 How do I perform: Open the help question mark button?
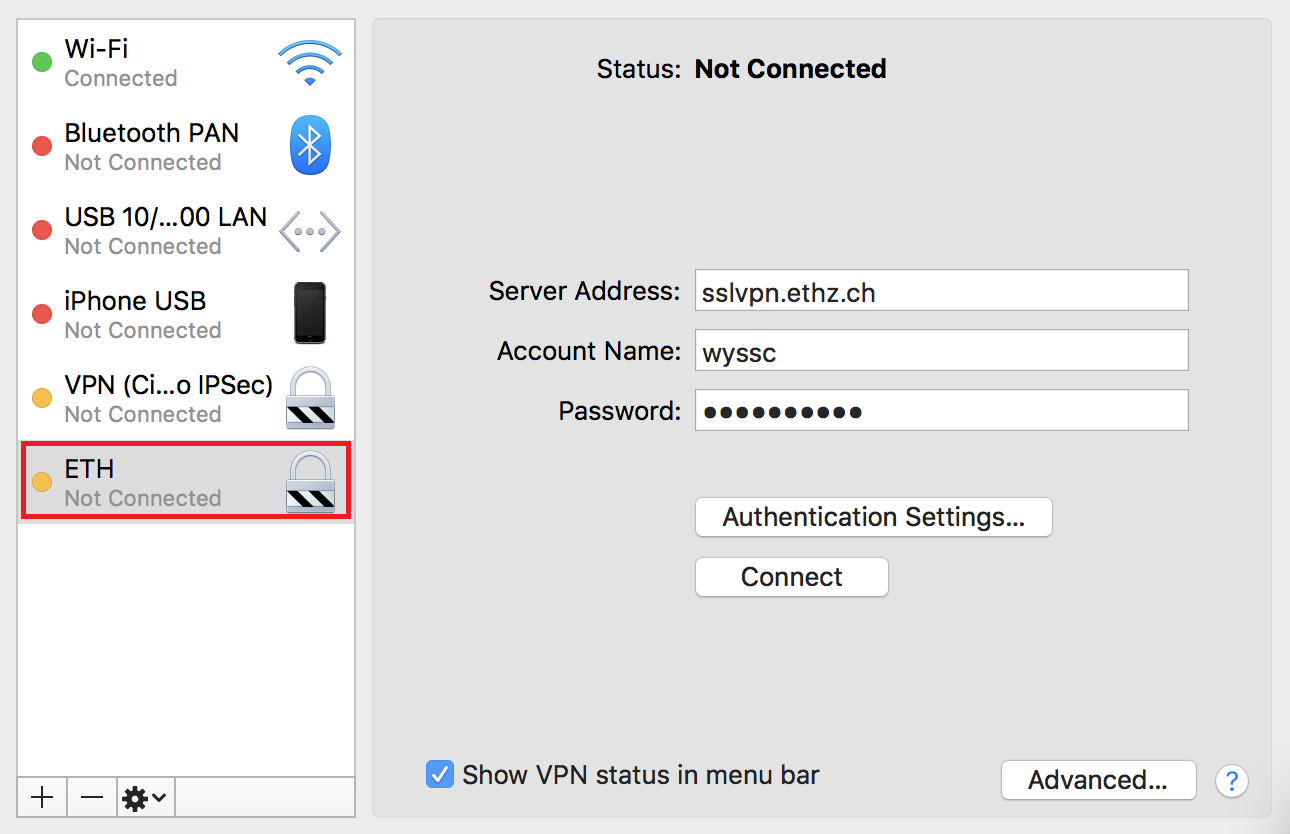tap(1232, 780)
